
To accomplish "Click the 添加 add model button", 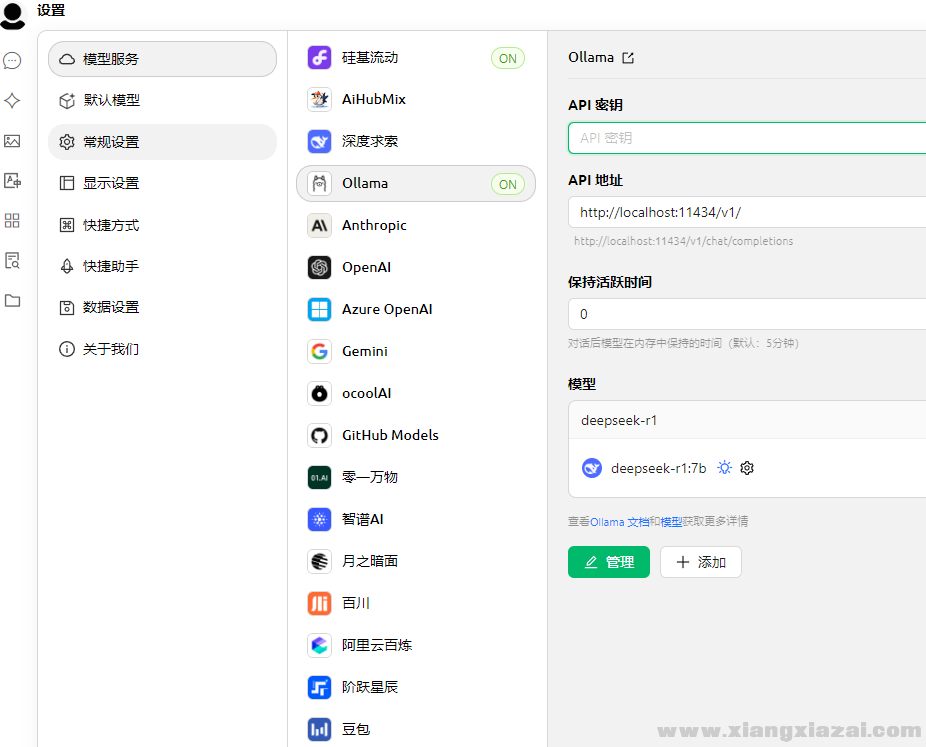I will 701,562.
